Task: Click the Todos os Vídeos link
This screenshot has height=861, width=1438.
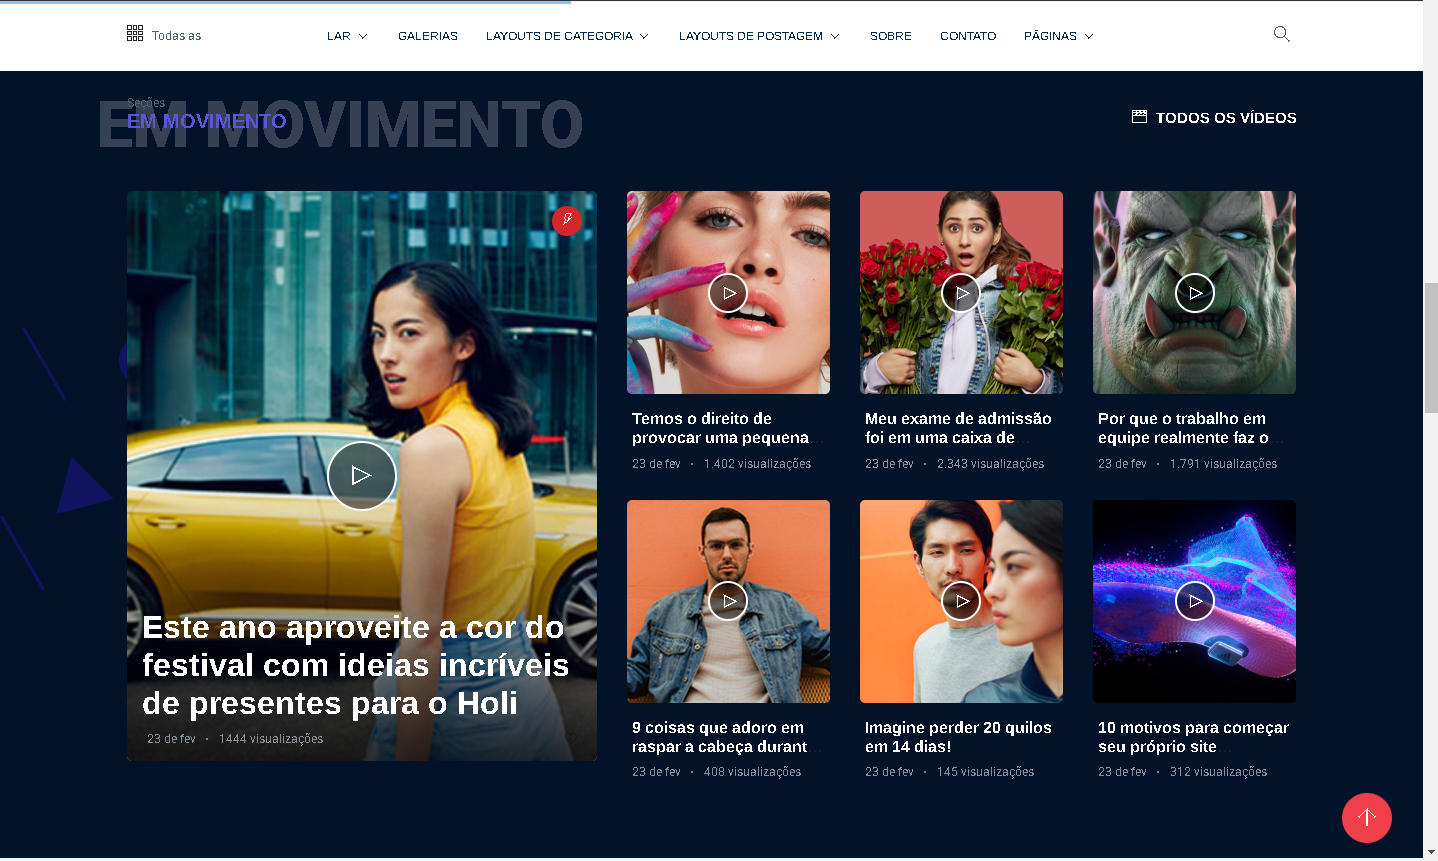Action: click(1214, 118)
